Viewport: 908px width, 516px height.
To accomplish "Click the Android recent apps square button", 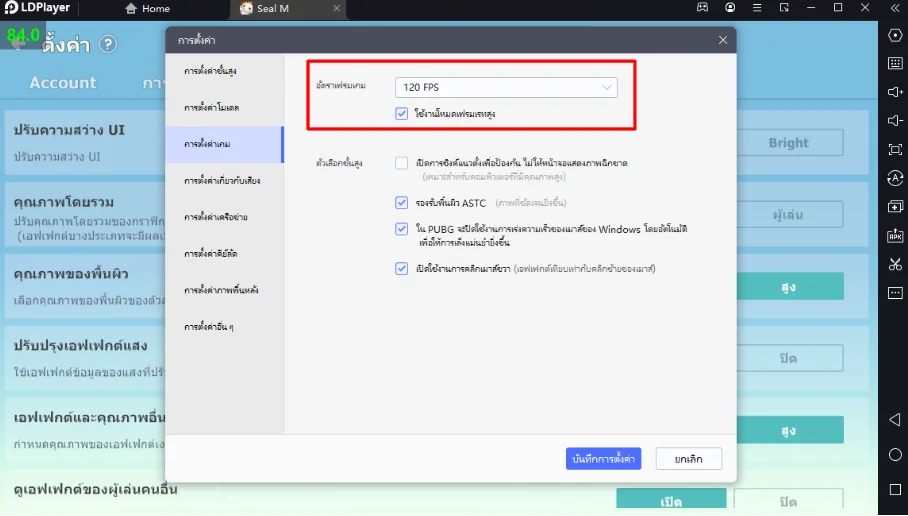I will pyautogui.click(x=895, y=490).
